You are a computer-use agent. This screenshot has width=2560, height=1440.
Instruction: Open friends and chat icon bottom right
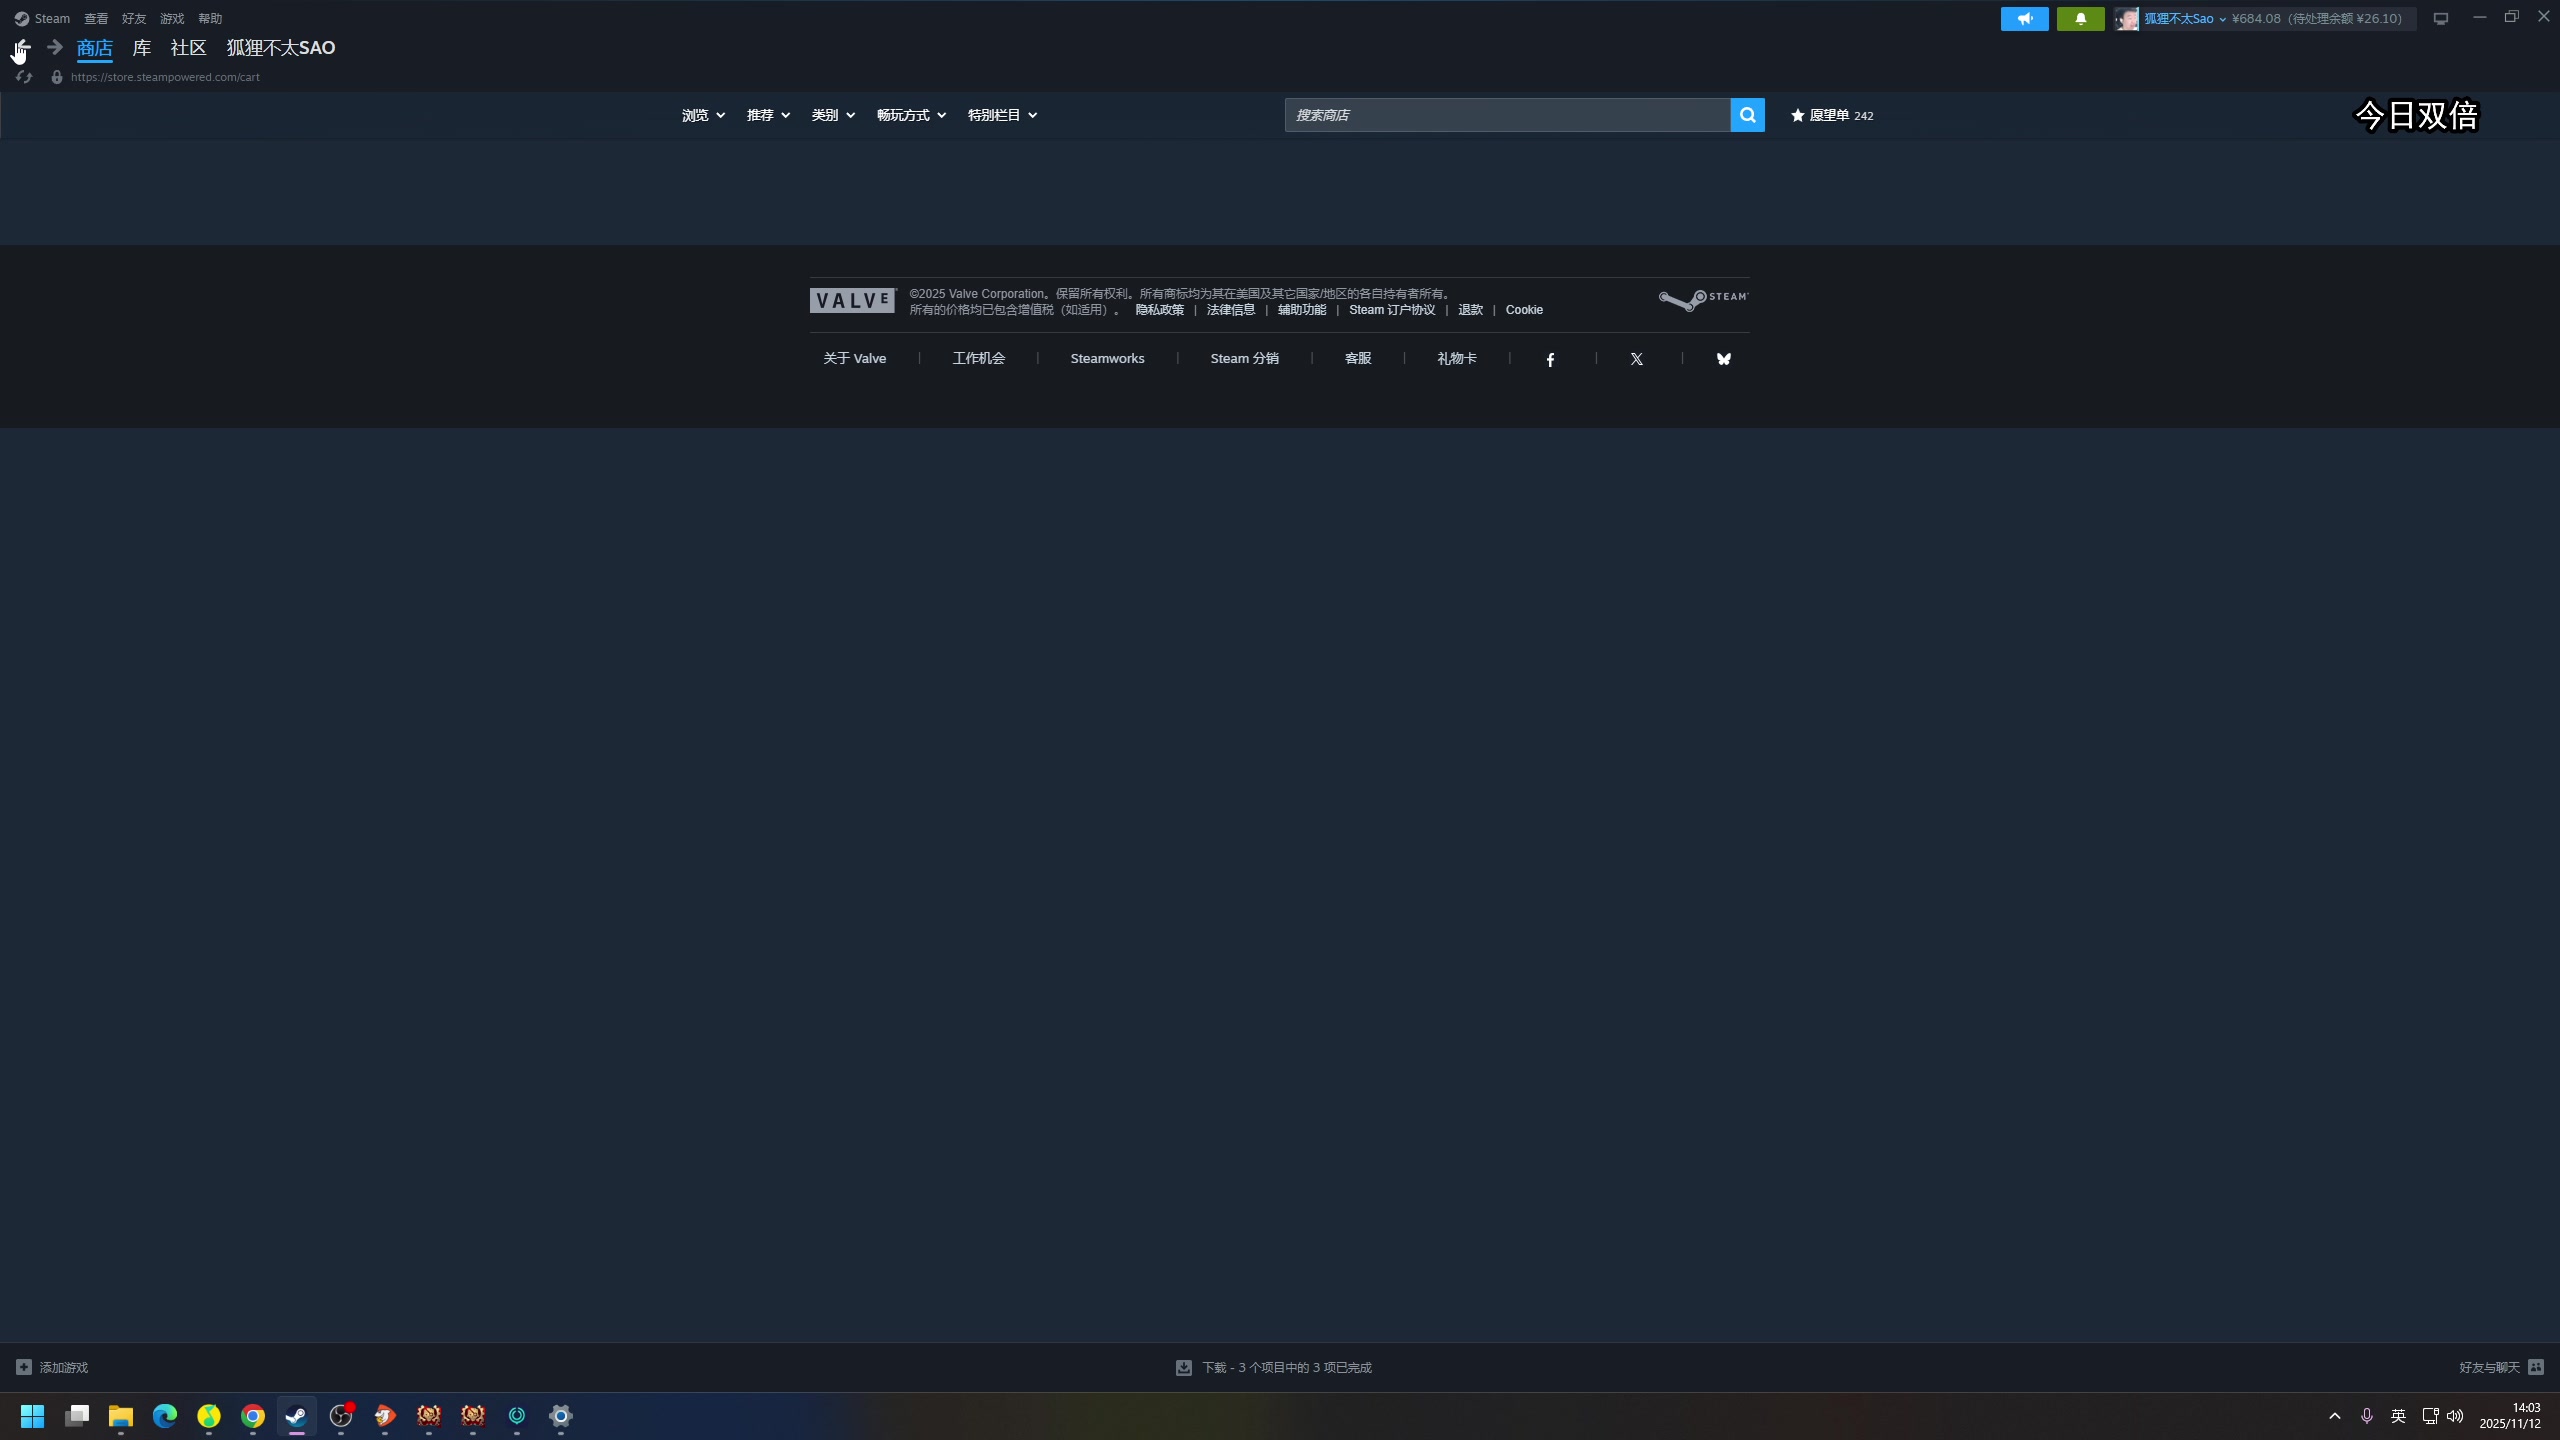[x=2535, y=1367]
